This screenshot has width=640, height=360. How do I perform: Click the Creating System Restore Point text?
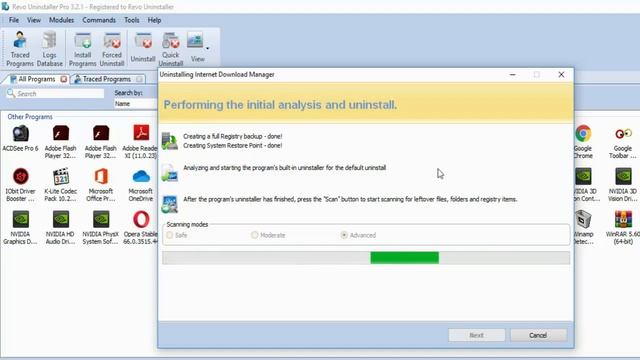(x=233, y=145)
